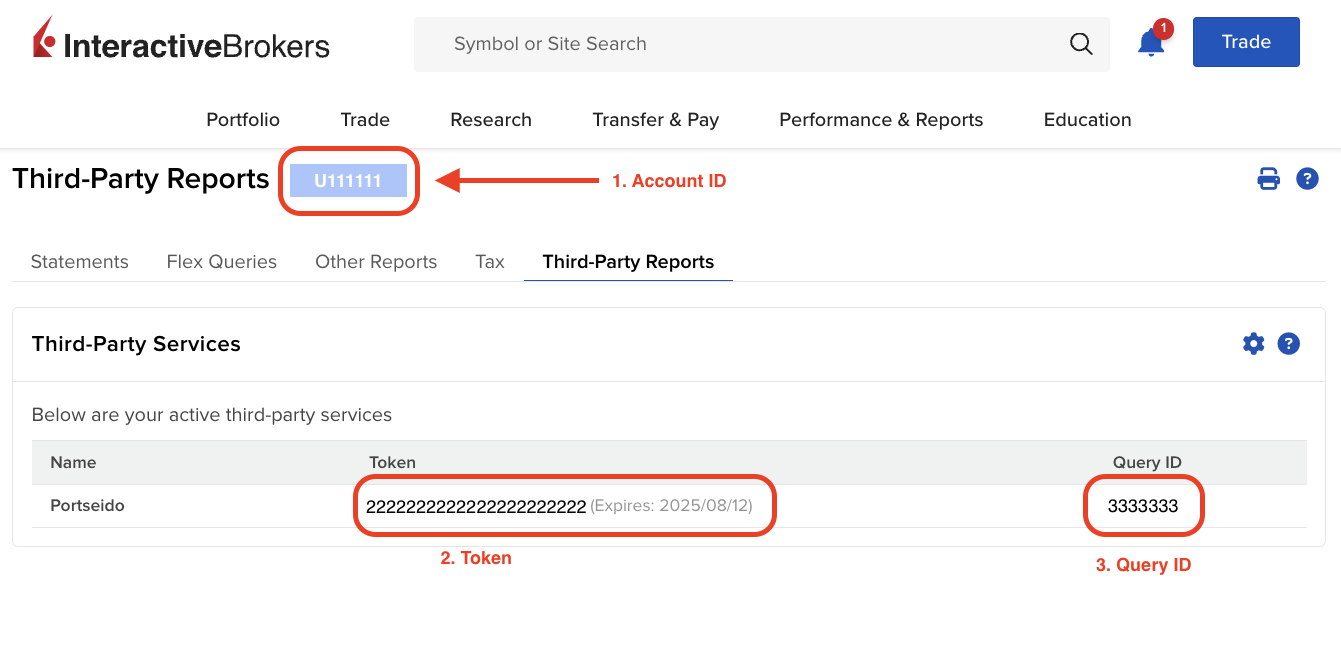The image size is (1341, 669).
Task: Click the Portseido service name
Action: click(88, 506)
